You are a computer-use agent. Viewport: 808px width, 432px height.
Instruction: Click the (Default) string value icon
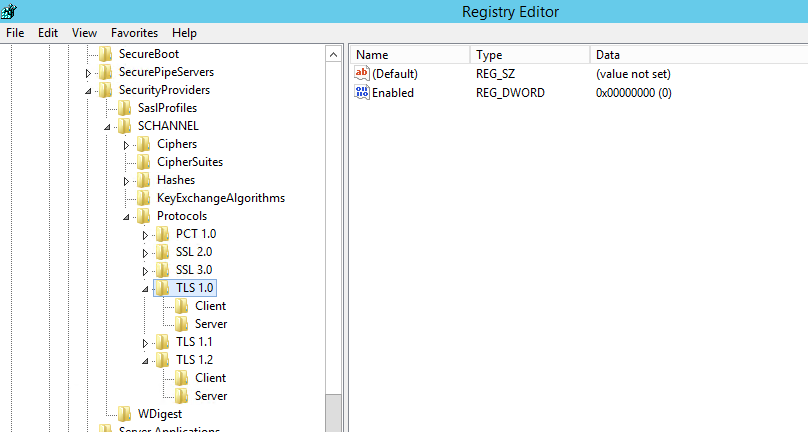[362, 73]
